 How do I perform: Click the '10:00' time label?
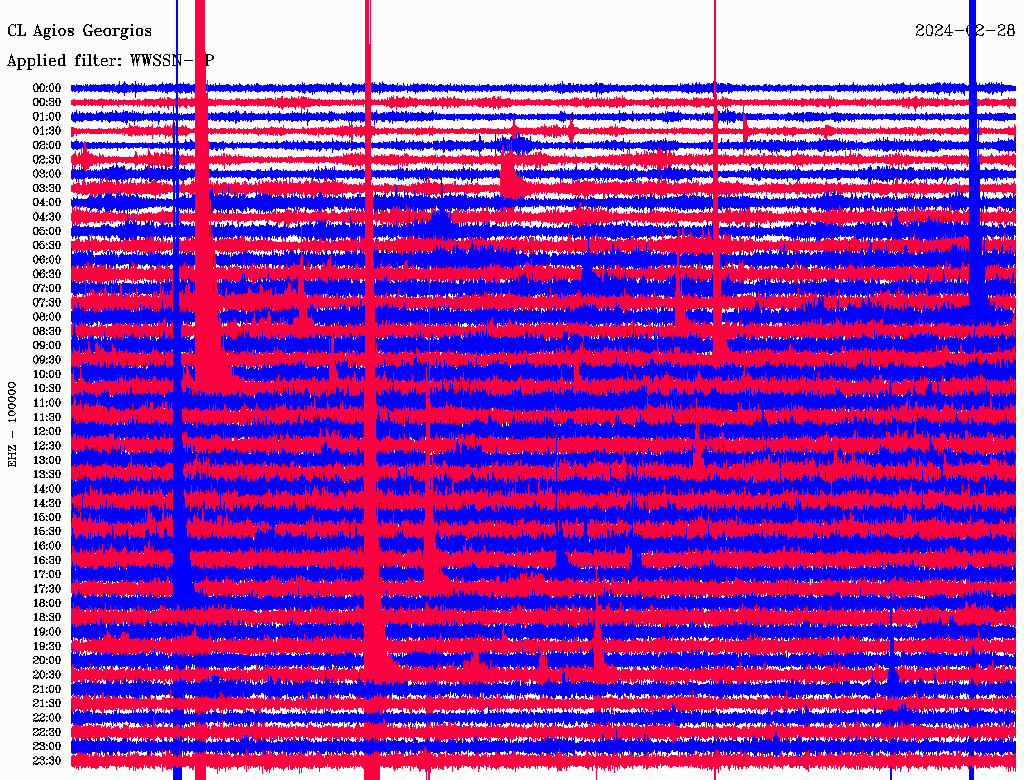point(47,374)
